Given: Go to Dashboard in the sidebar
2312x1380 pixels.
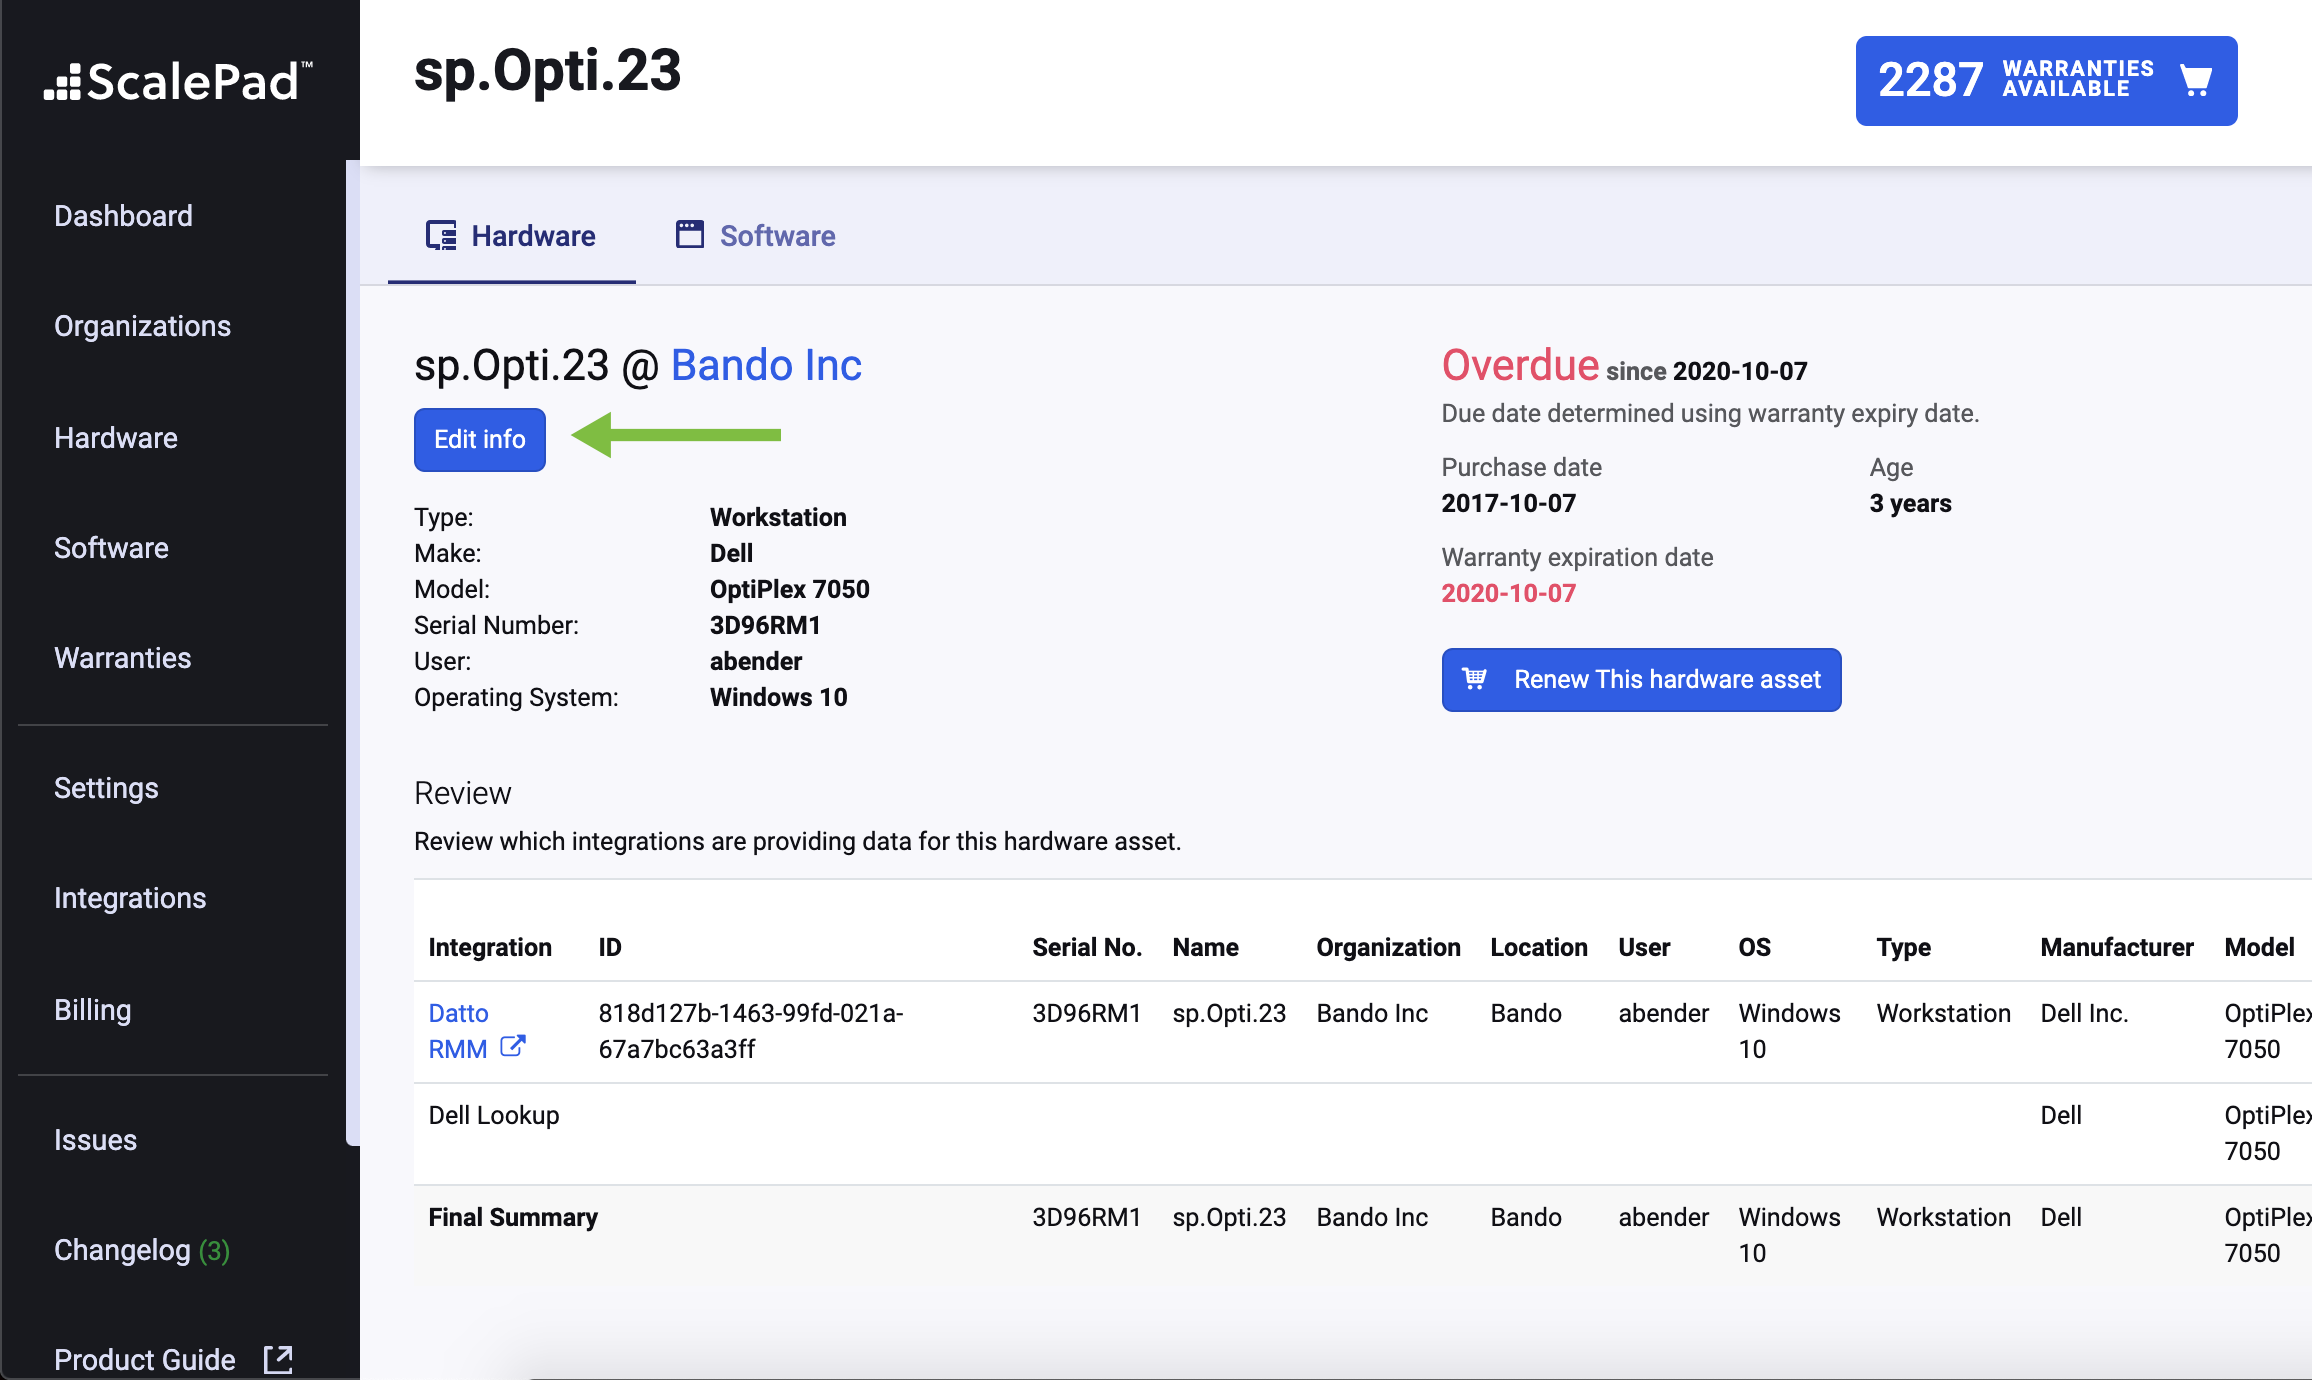Looking at the screenshot, I should 123,216.
